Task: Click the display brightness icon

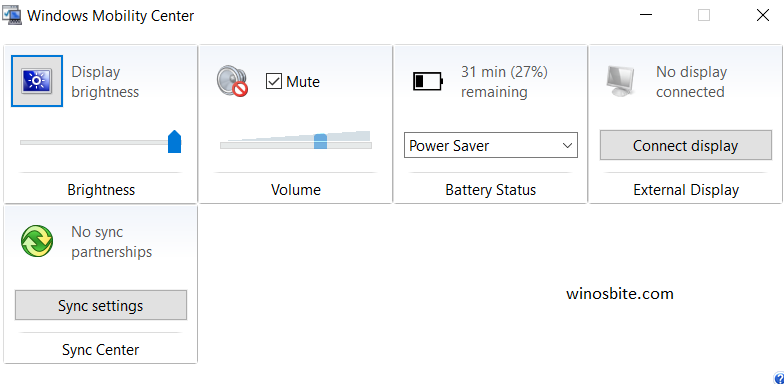Action: click(x=37, y=81)
